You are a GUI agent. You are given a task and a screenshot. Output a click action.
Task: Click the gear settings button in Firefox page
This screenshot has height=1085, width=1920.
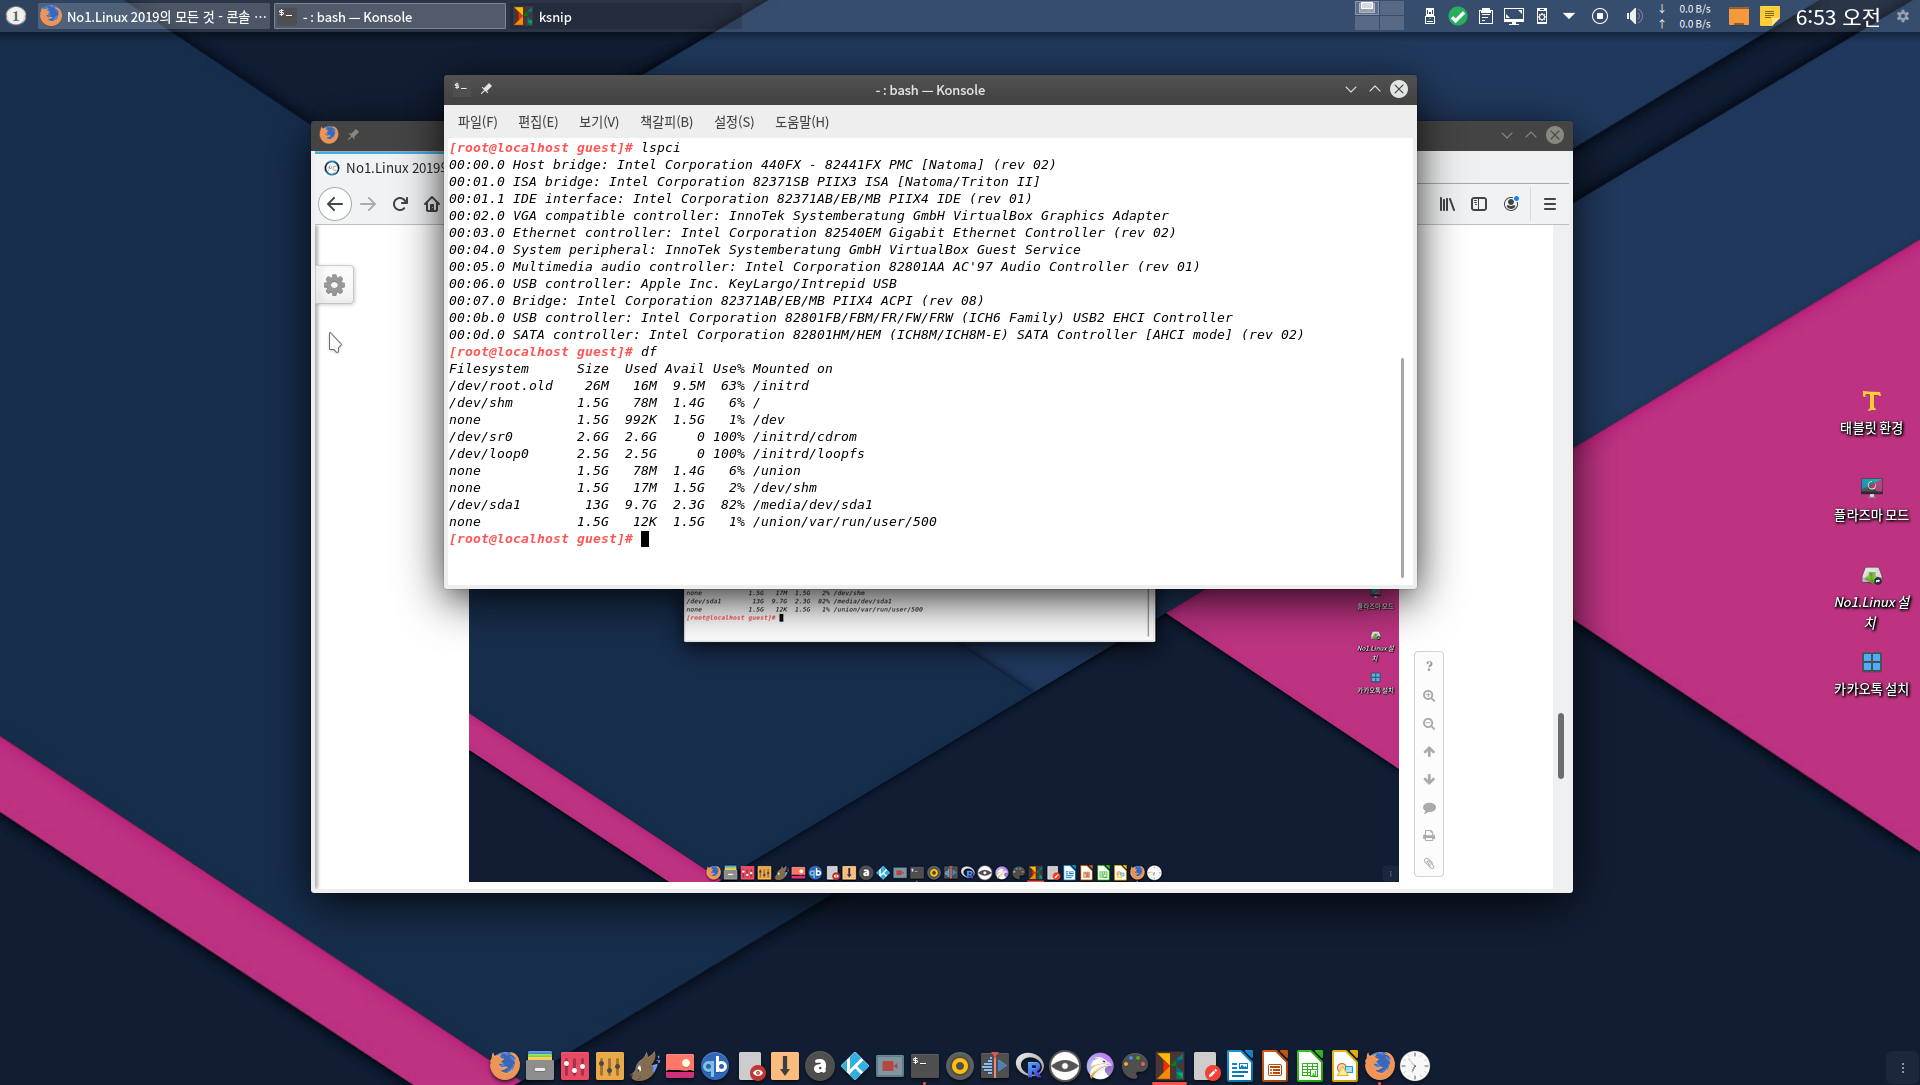pos(335,285)
